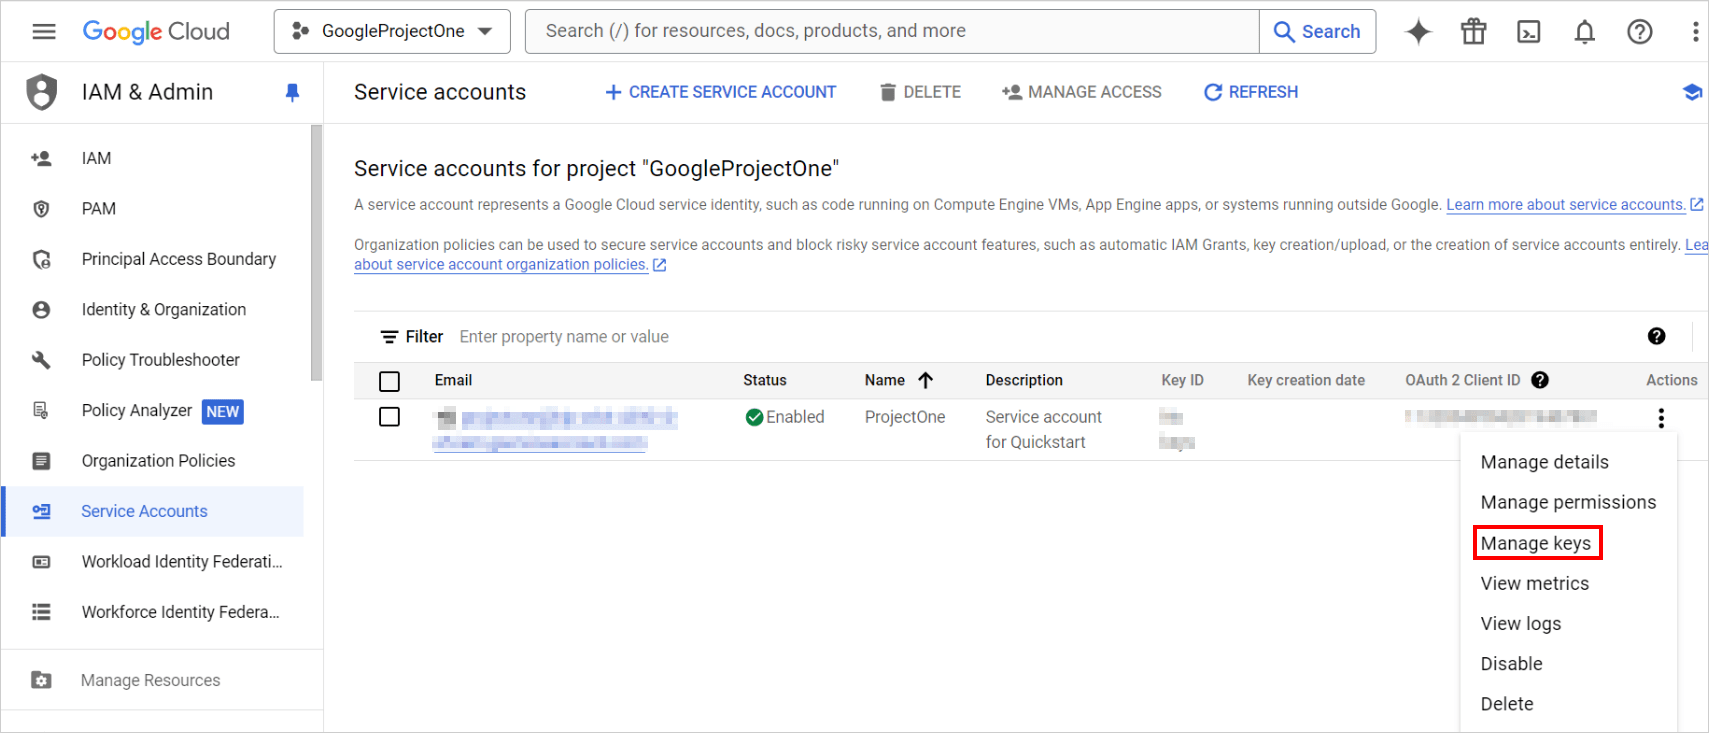This screenshot has height=733, width=1709.
Task: Click the Policy Troubleshooter wrench icon
Action: click(x=41, y=359)
